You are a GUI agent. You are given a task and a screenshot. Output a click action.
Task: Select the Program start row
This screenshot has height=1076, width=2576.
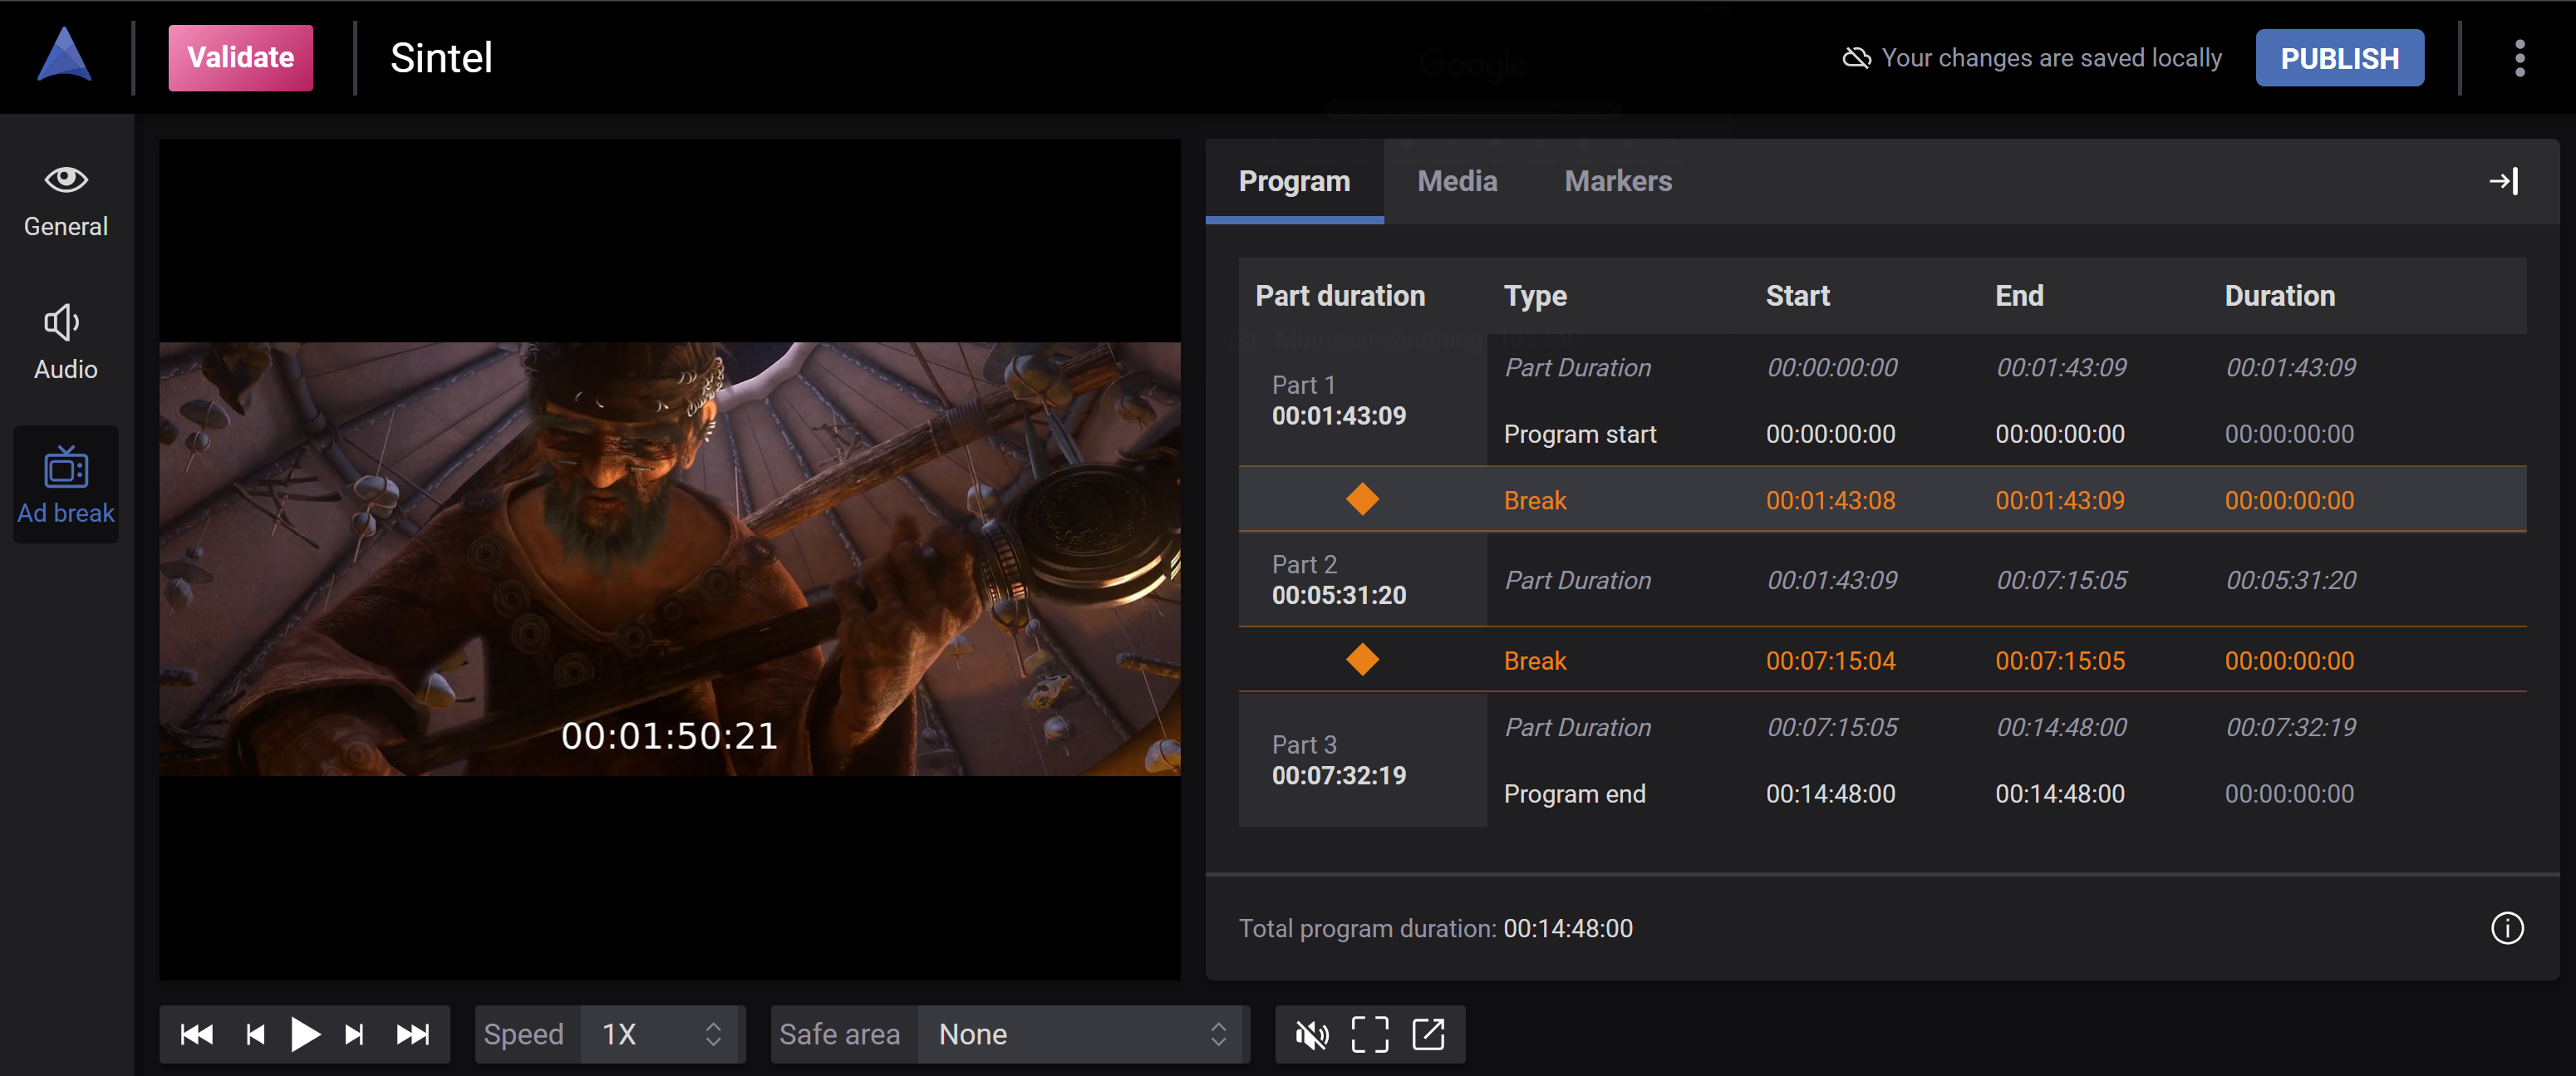pos(2006,434)
